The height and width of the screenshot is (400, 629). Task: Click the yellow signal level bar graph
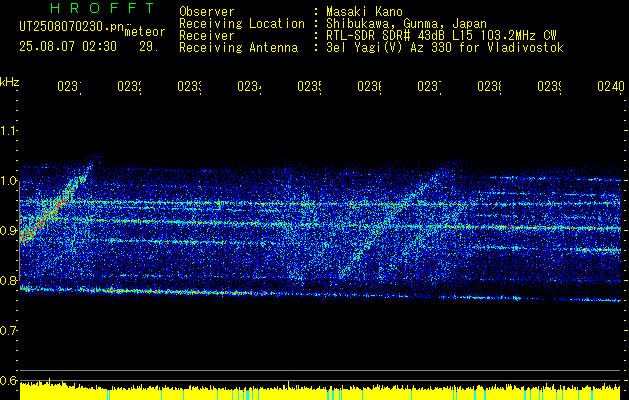pyautogui.click(x=320, y=392)
